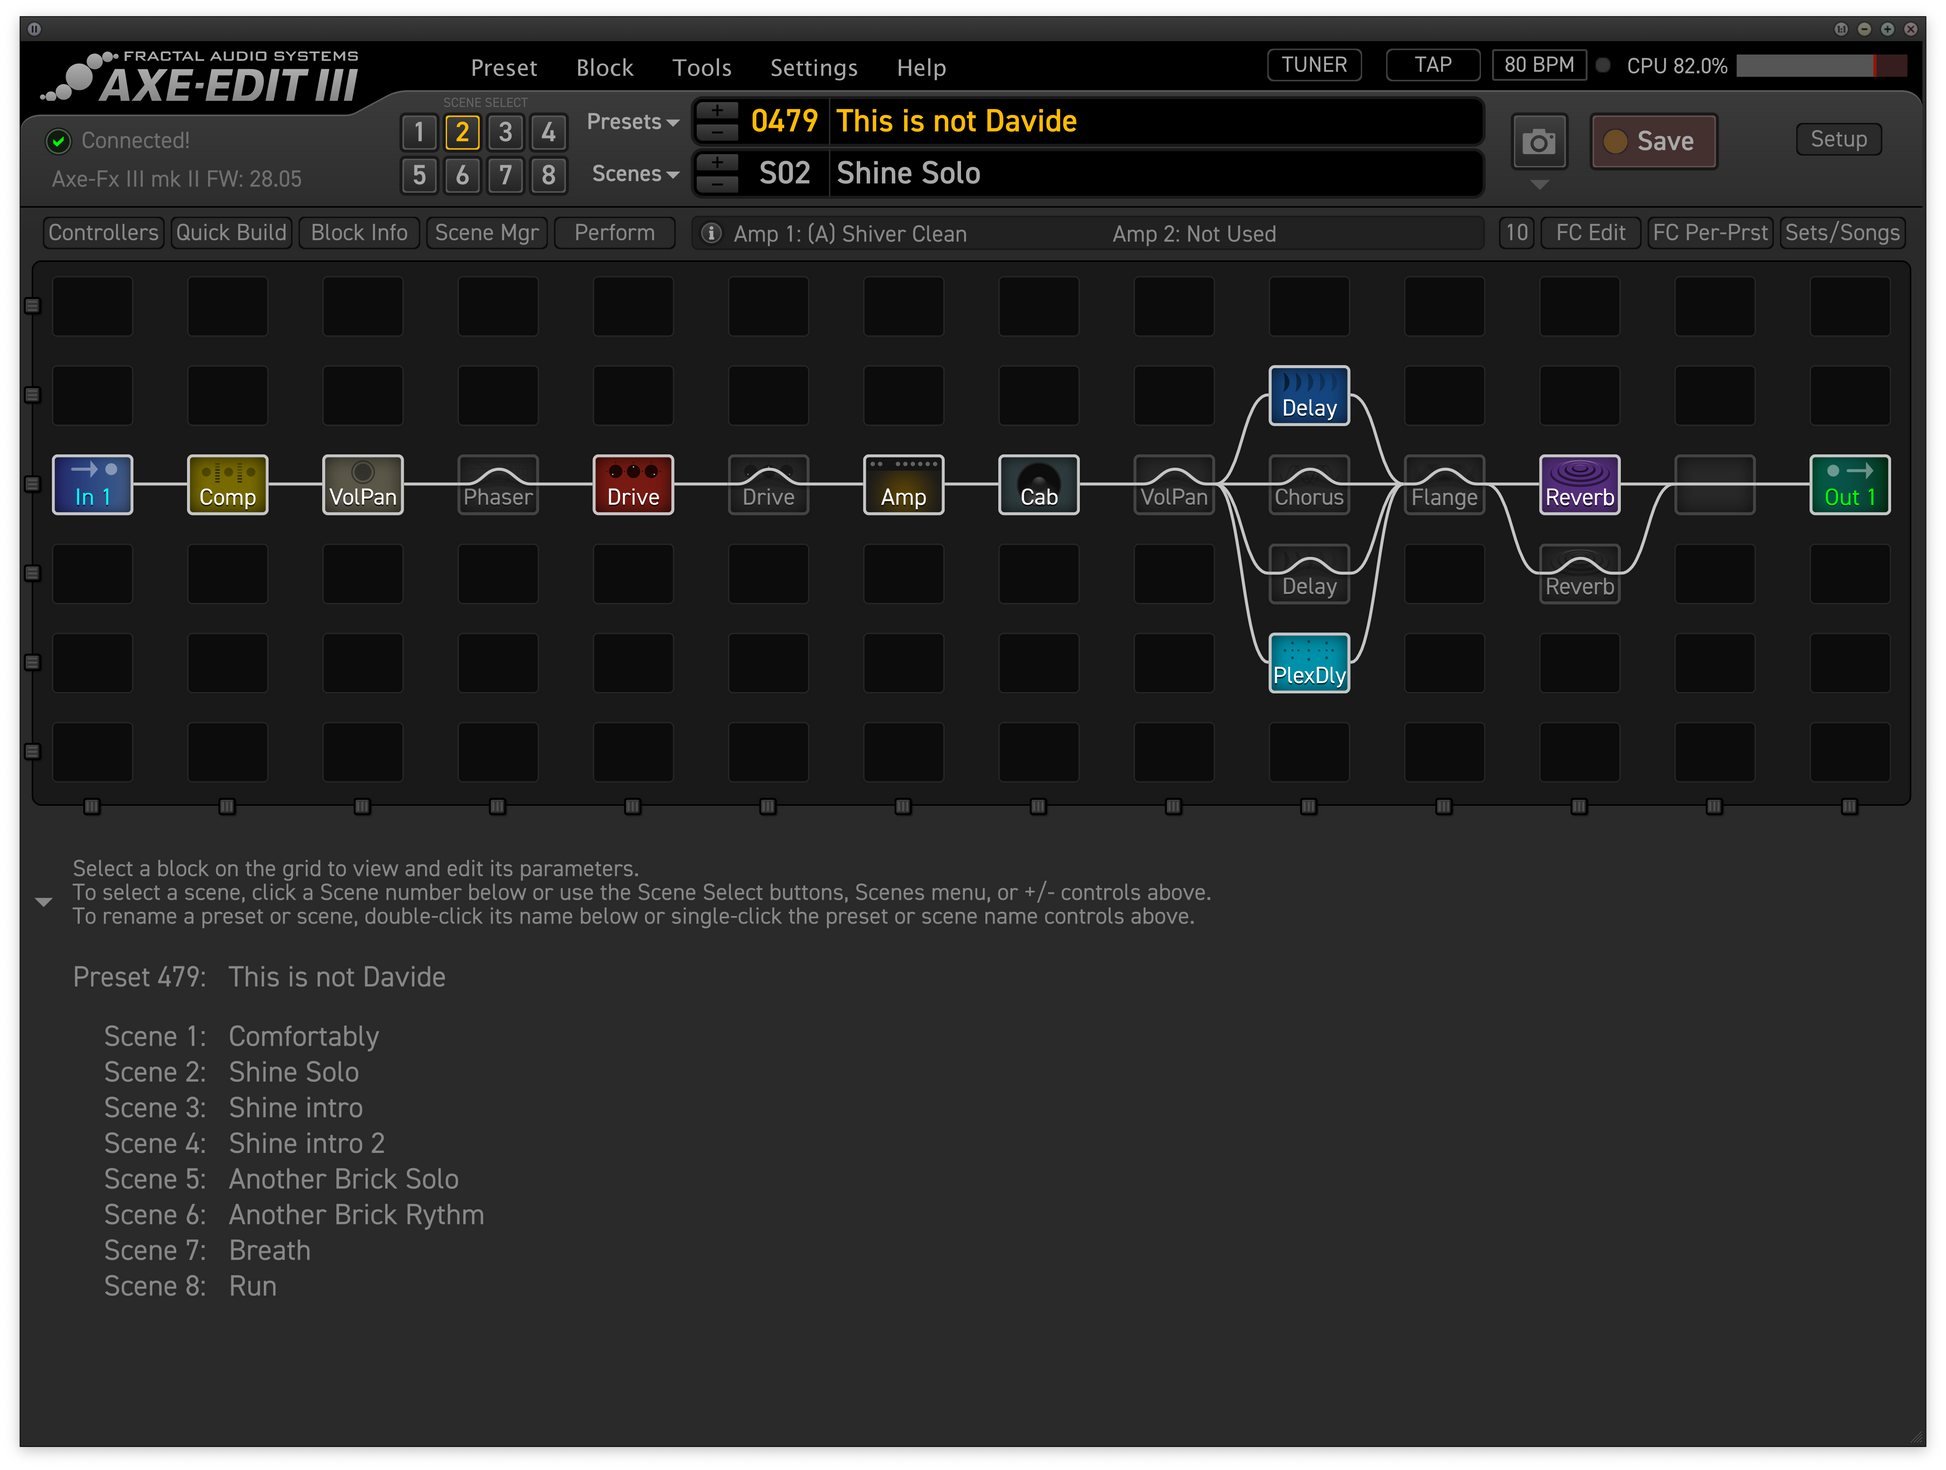Select the red Drive block
1946x1470 pixels.
(633, 485)
